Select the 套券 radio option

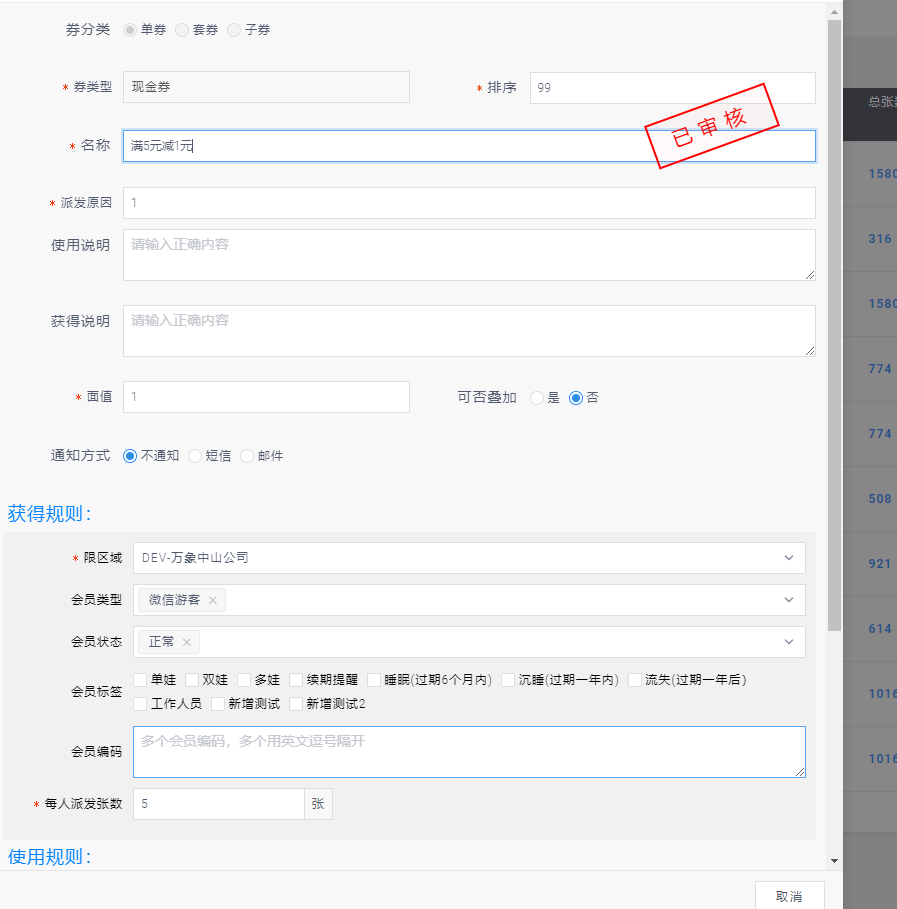pyautogui.click(x=182, y=30)
